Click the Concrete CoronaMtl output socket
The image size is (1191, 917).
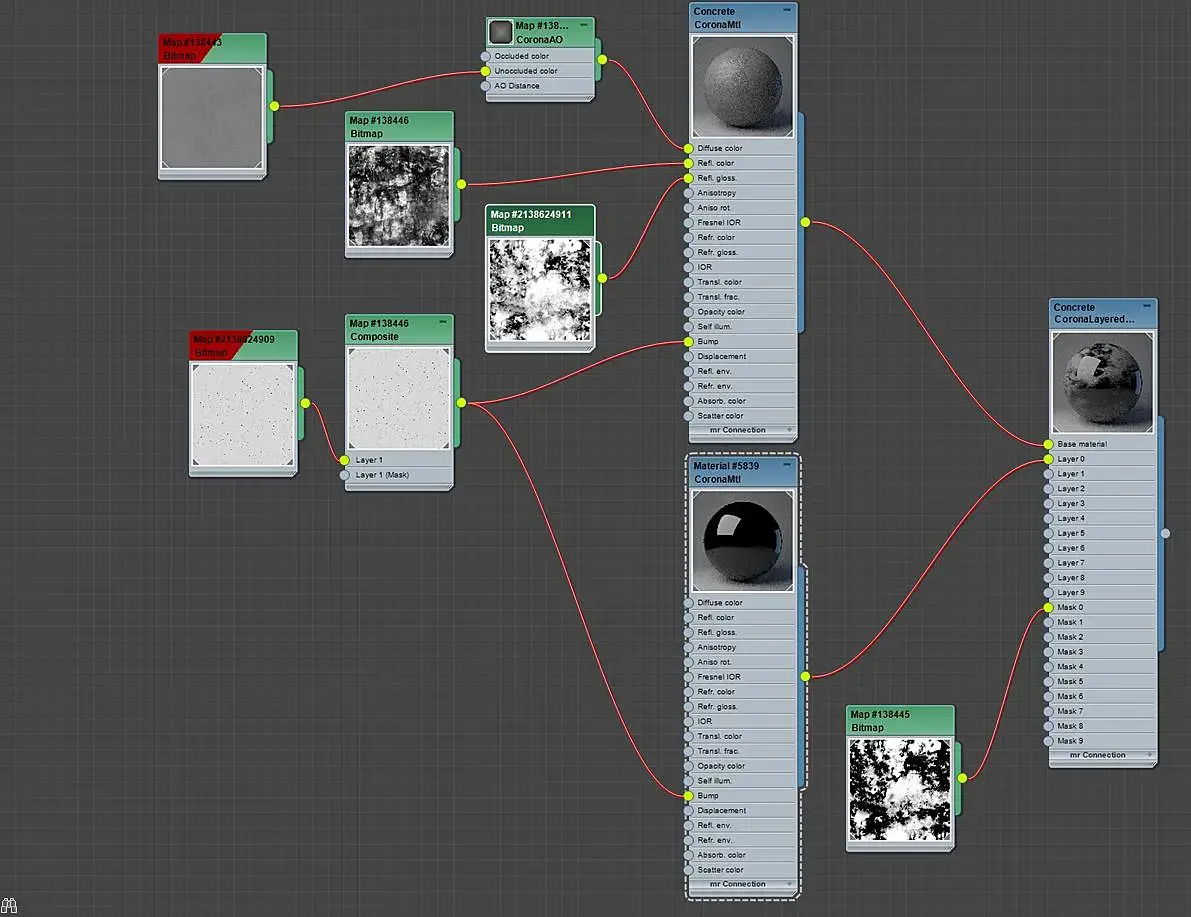click(x=805, y=223)
